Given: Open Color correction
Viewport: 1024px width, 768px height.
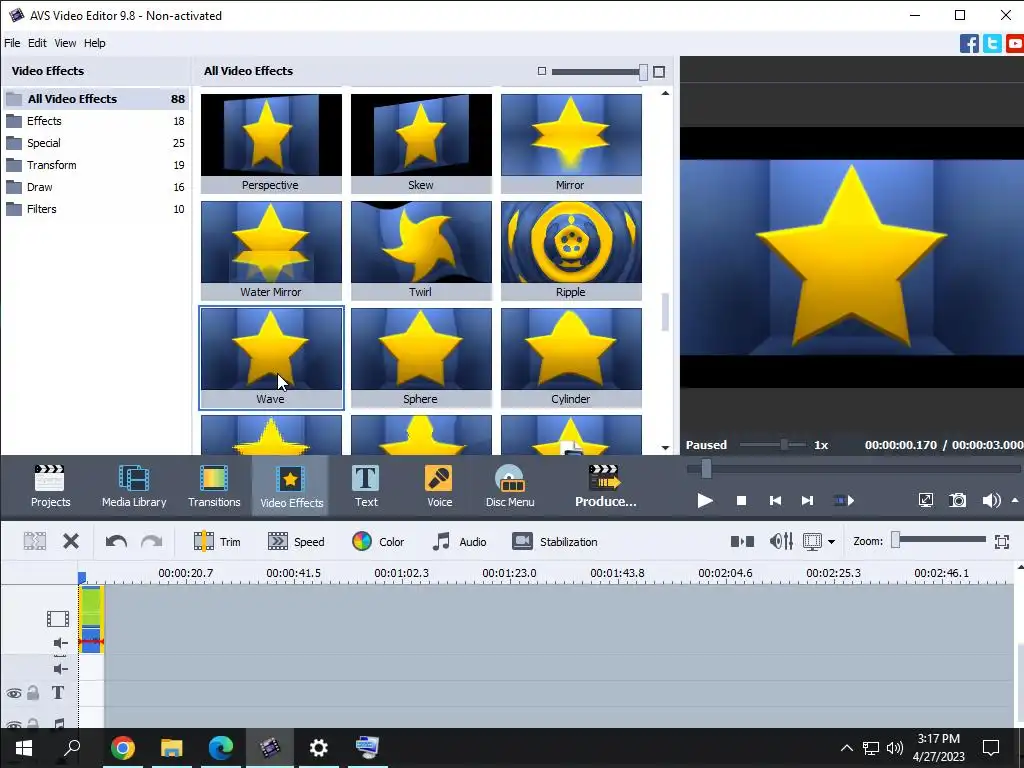Looking at the screenshot, I should pyautogui.click(x=378, y=541).
